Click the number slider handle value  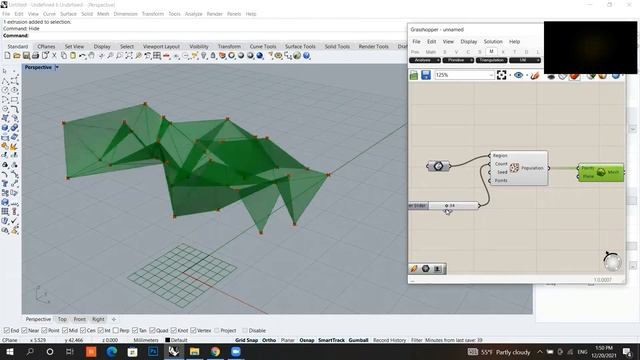click(450, 206)
